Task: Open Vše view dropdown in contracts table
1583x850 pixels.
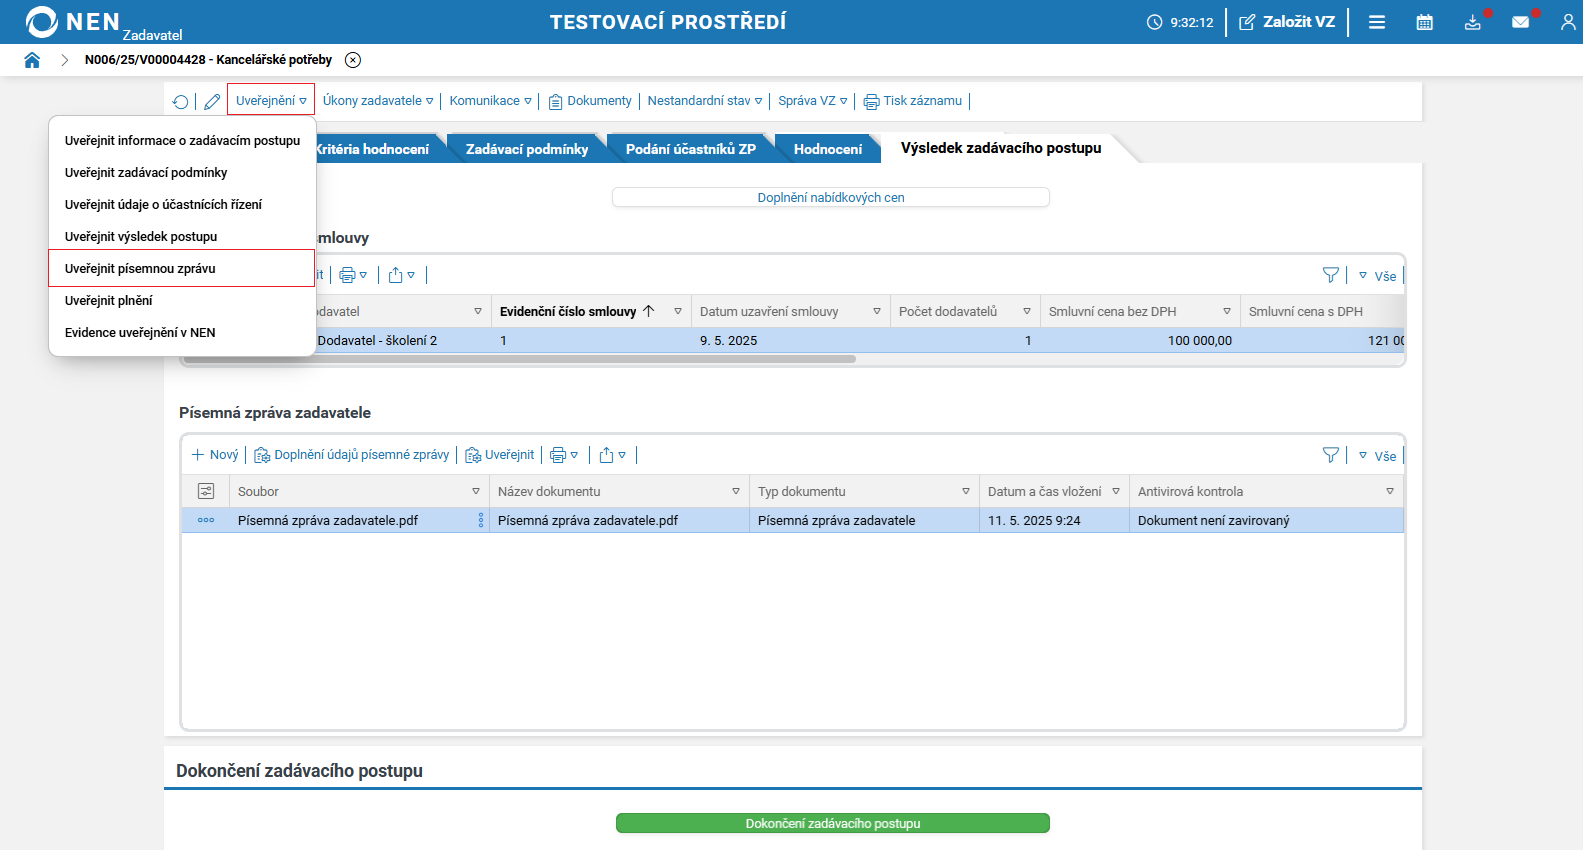Action: tap(1377, 276)
